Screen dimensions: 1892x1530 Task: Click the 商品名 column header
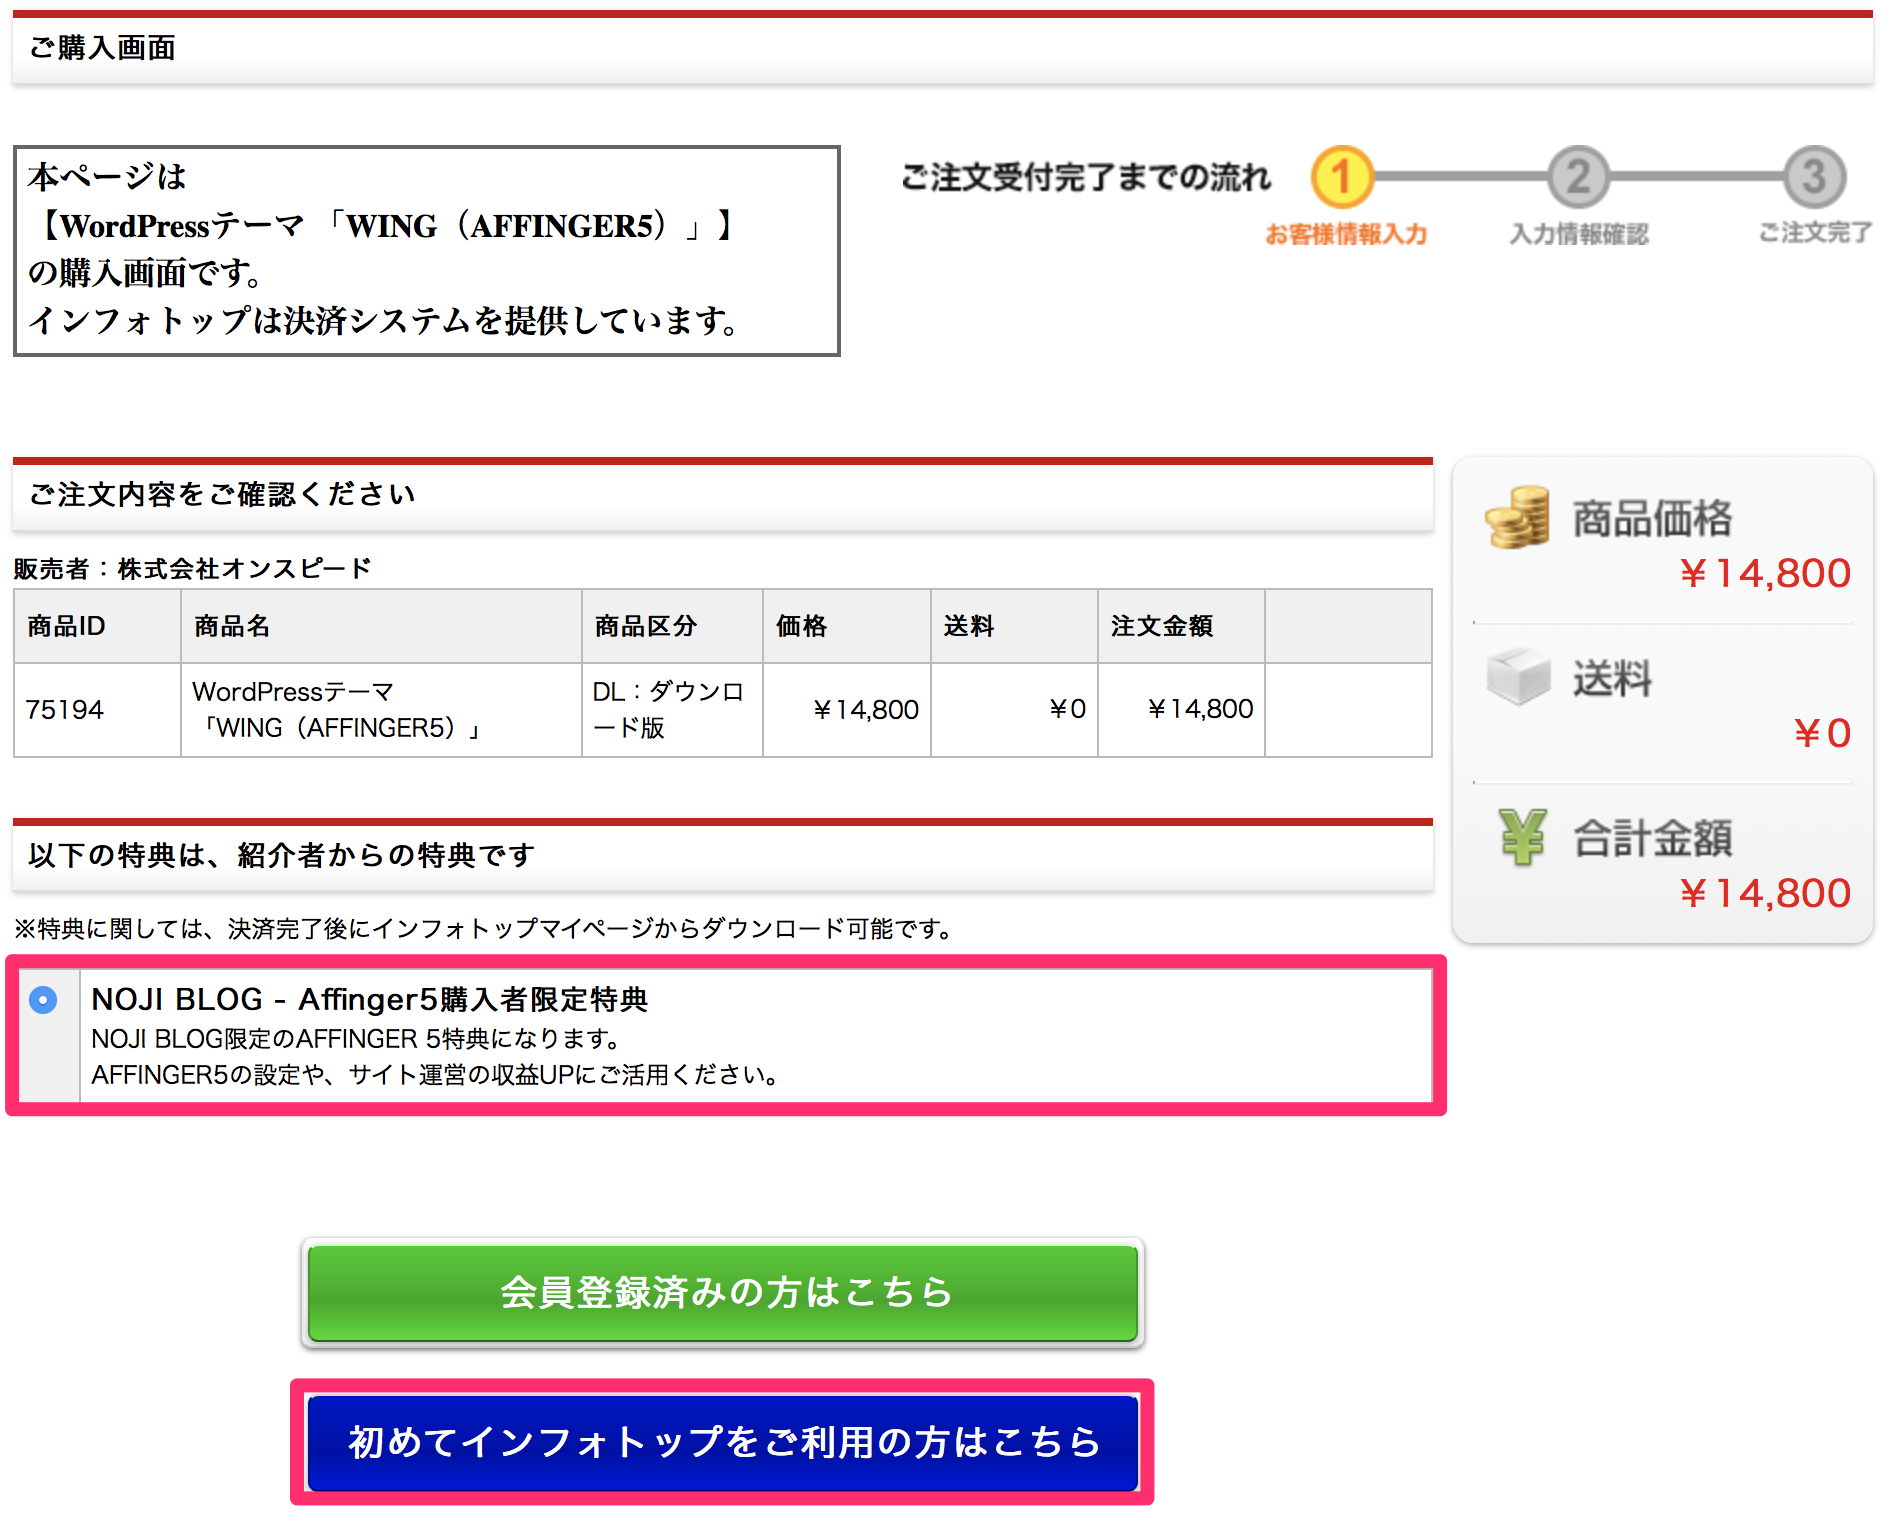point(232,626)
